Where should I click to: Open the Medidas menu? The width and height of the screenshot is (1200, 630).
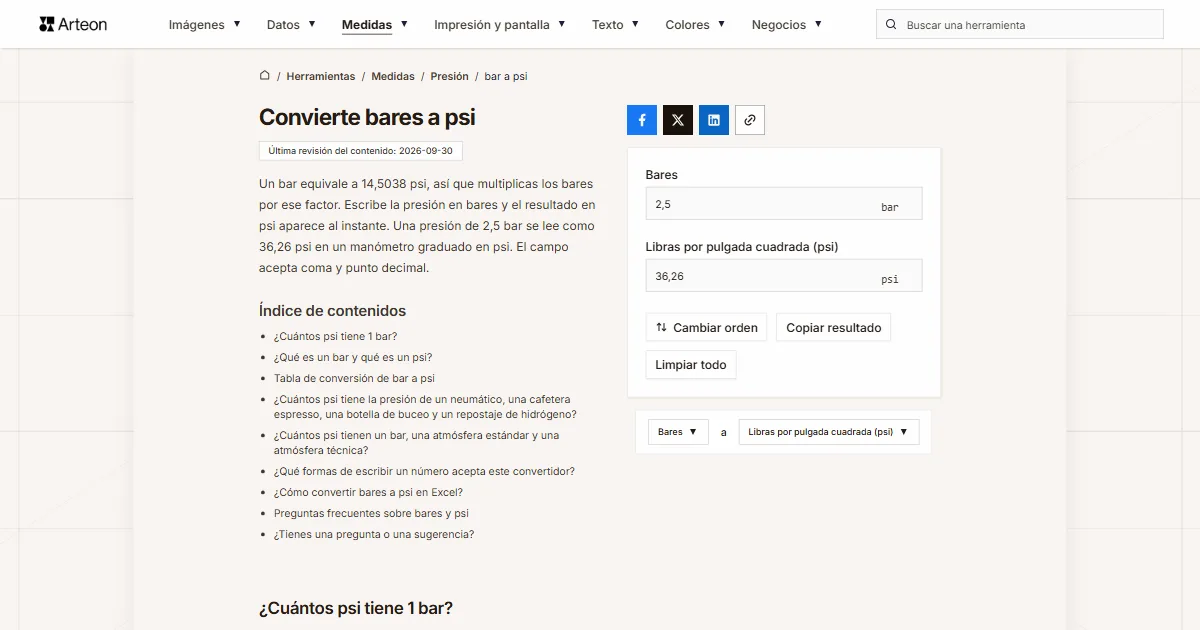click(x=375, y=25)
